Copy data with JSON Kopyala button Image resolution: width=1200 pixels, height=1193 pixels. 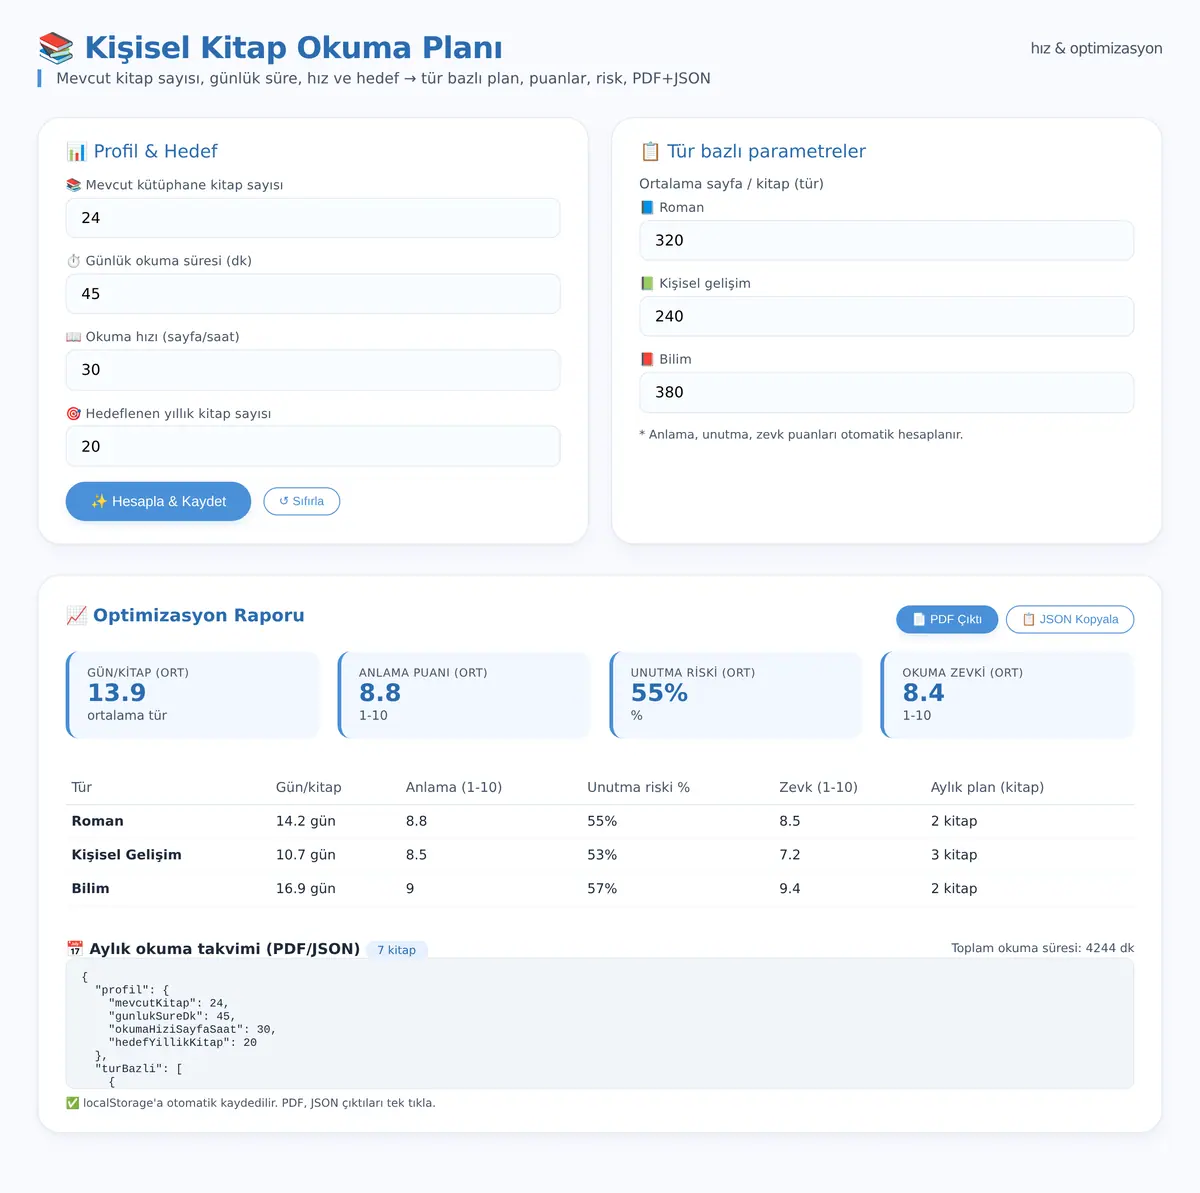coord(1070,619)
